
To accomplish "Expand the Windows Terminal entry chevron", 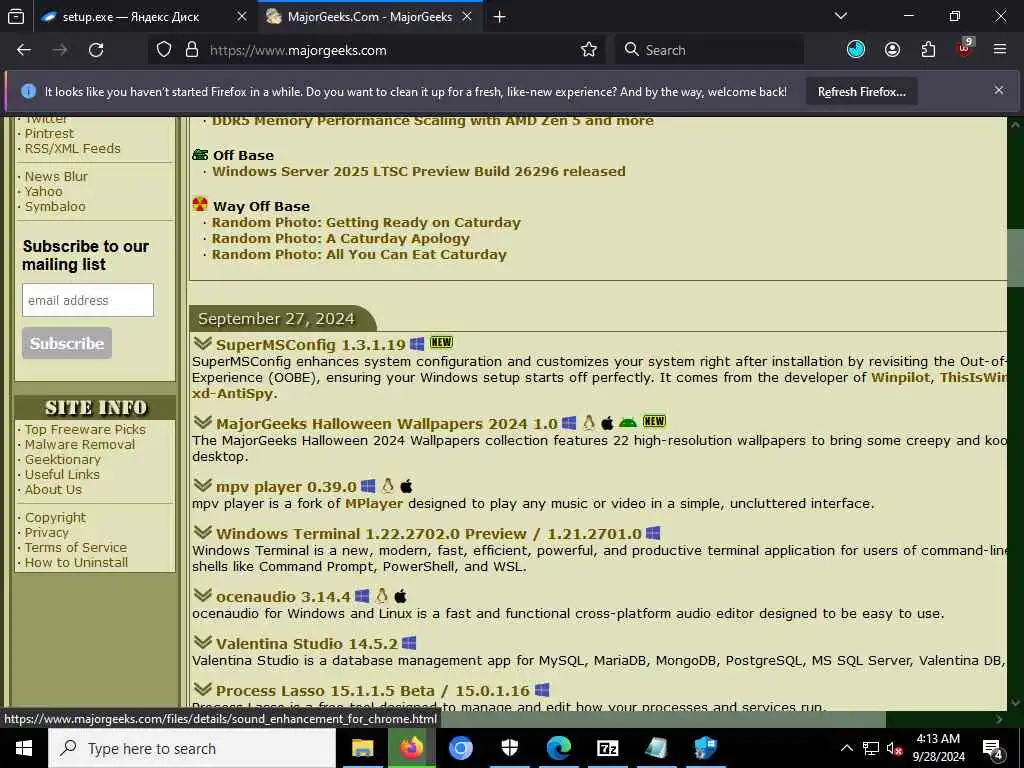I will tap(202, 532).
